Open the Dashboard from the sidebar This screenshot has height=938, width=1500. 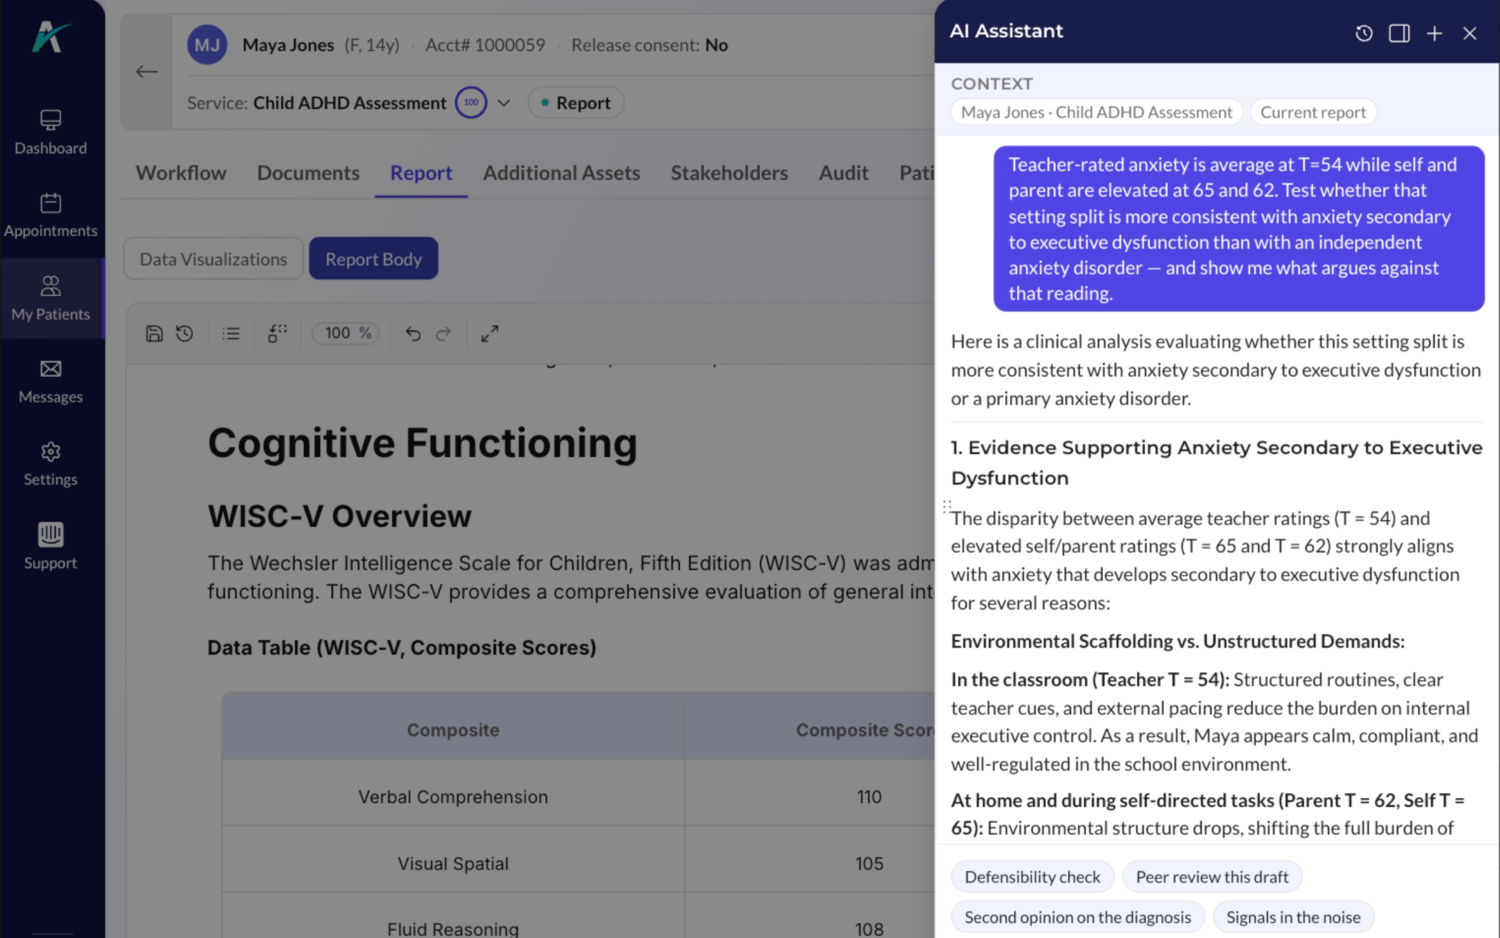pyautogui.click(x=51, y=133)
